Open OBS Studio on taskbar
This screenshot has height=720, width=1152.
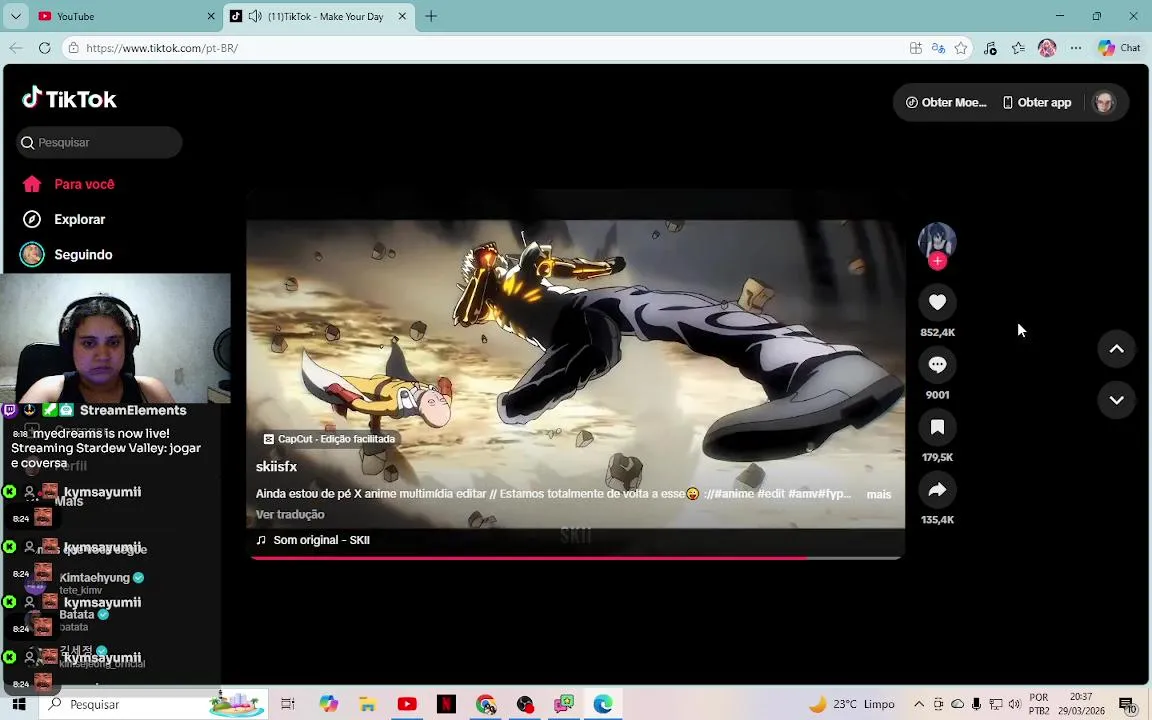525,704
